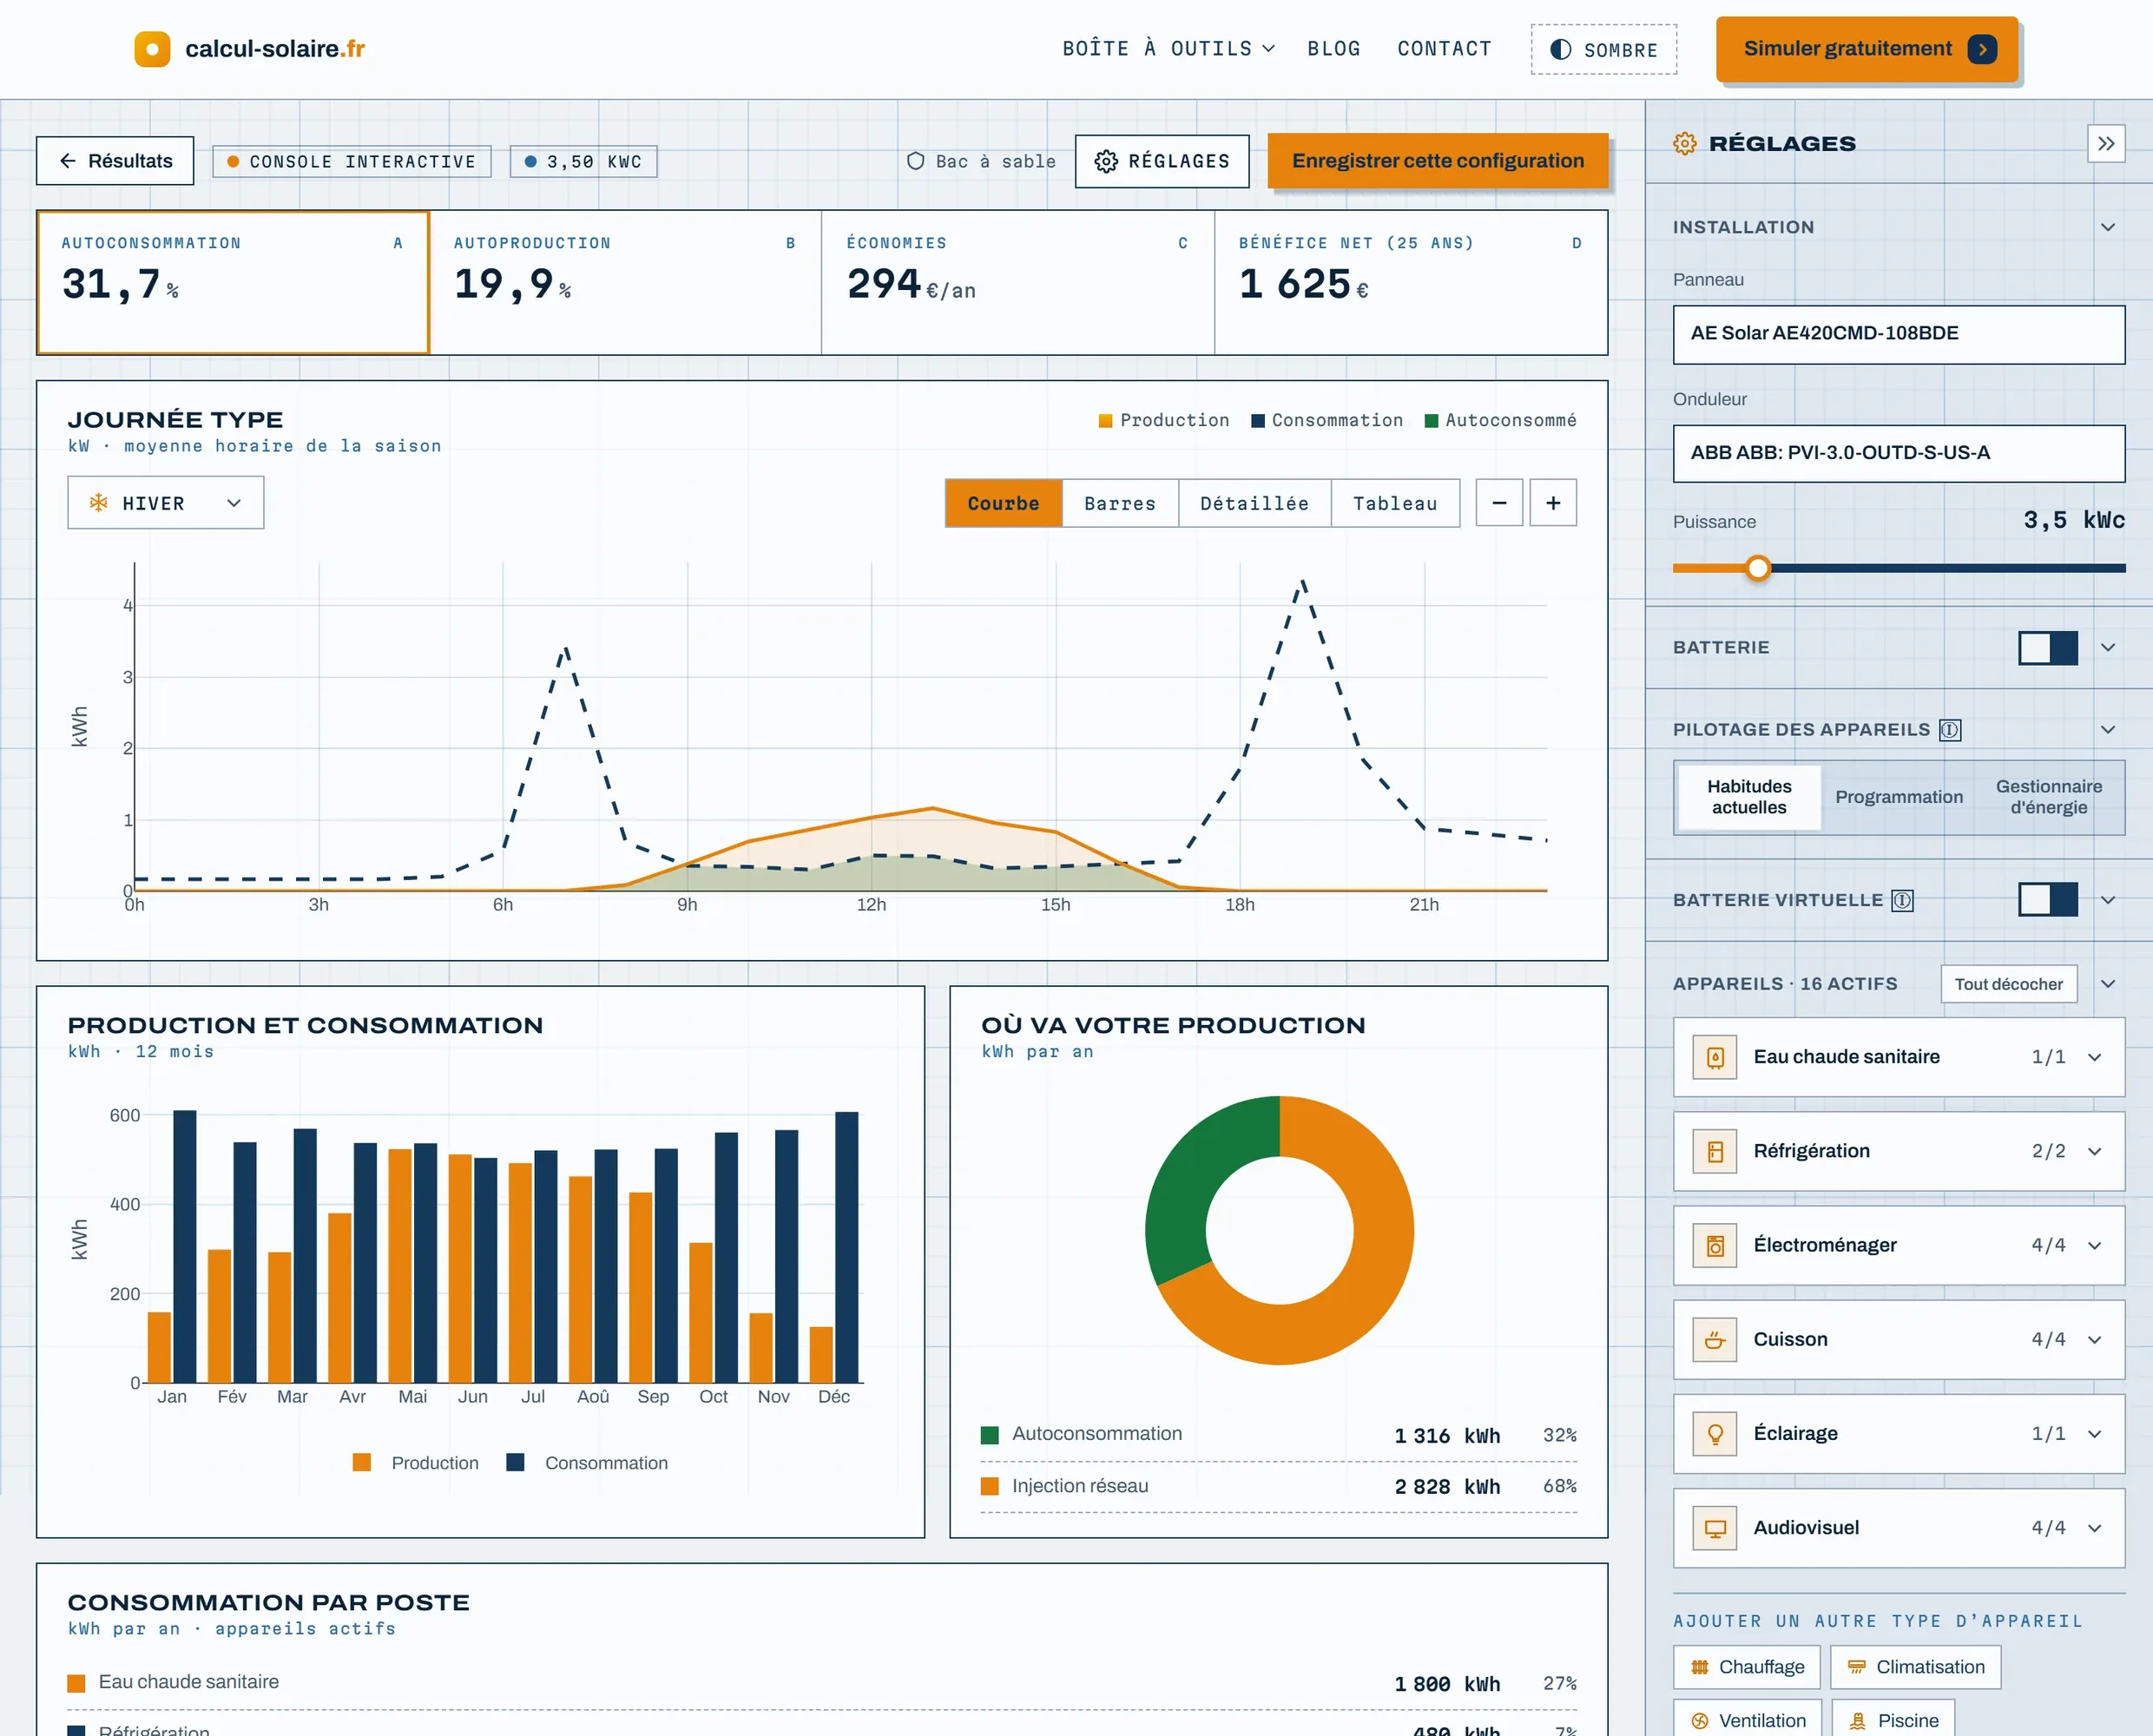Click the Bac à sable shield icon
Image resolution: width=2153 pixels, height=1736 pixels.
915,161
